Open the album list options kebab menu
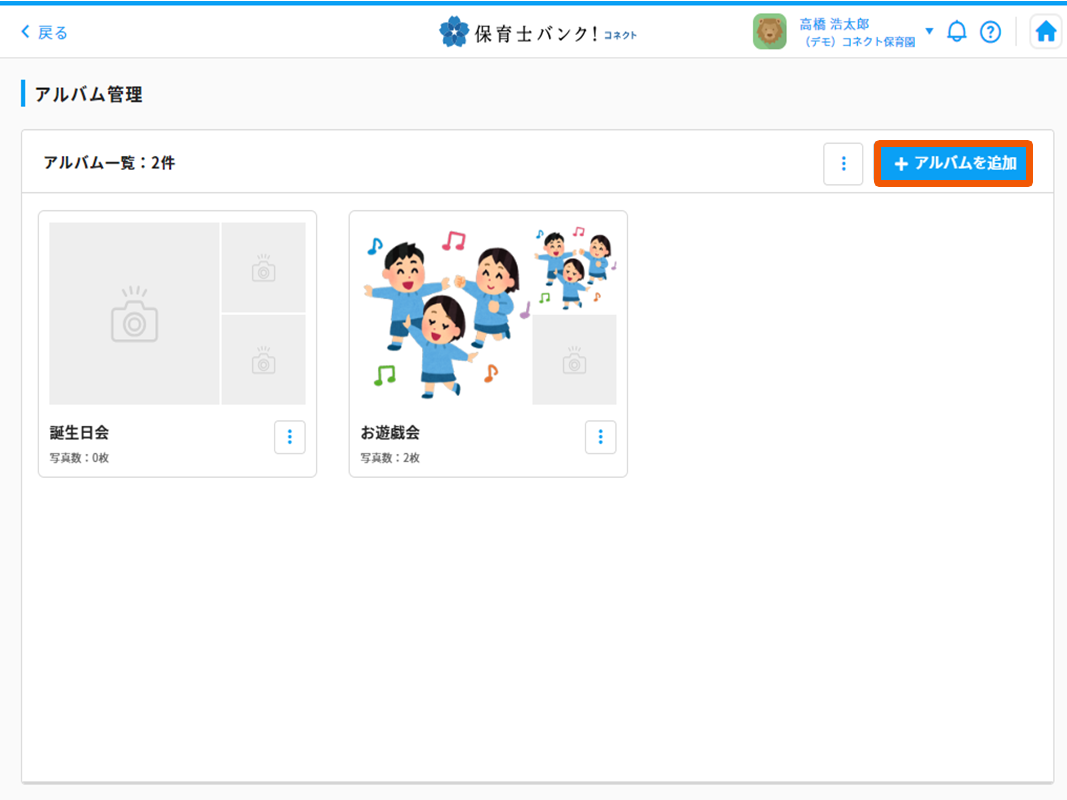Image resolution: width=1067 pixels, height=800 pixels. [843, 163]
